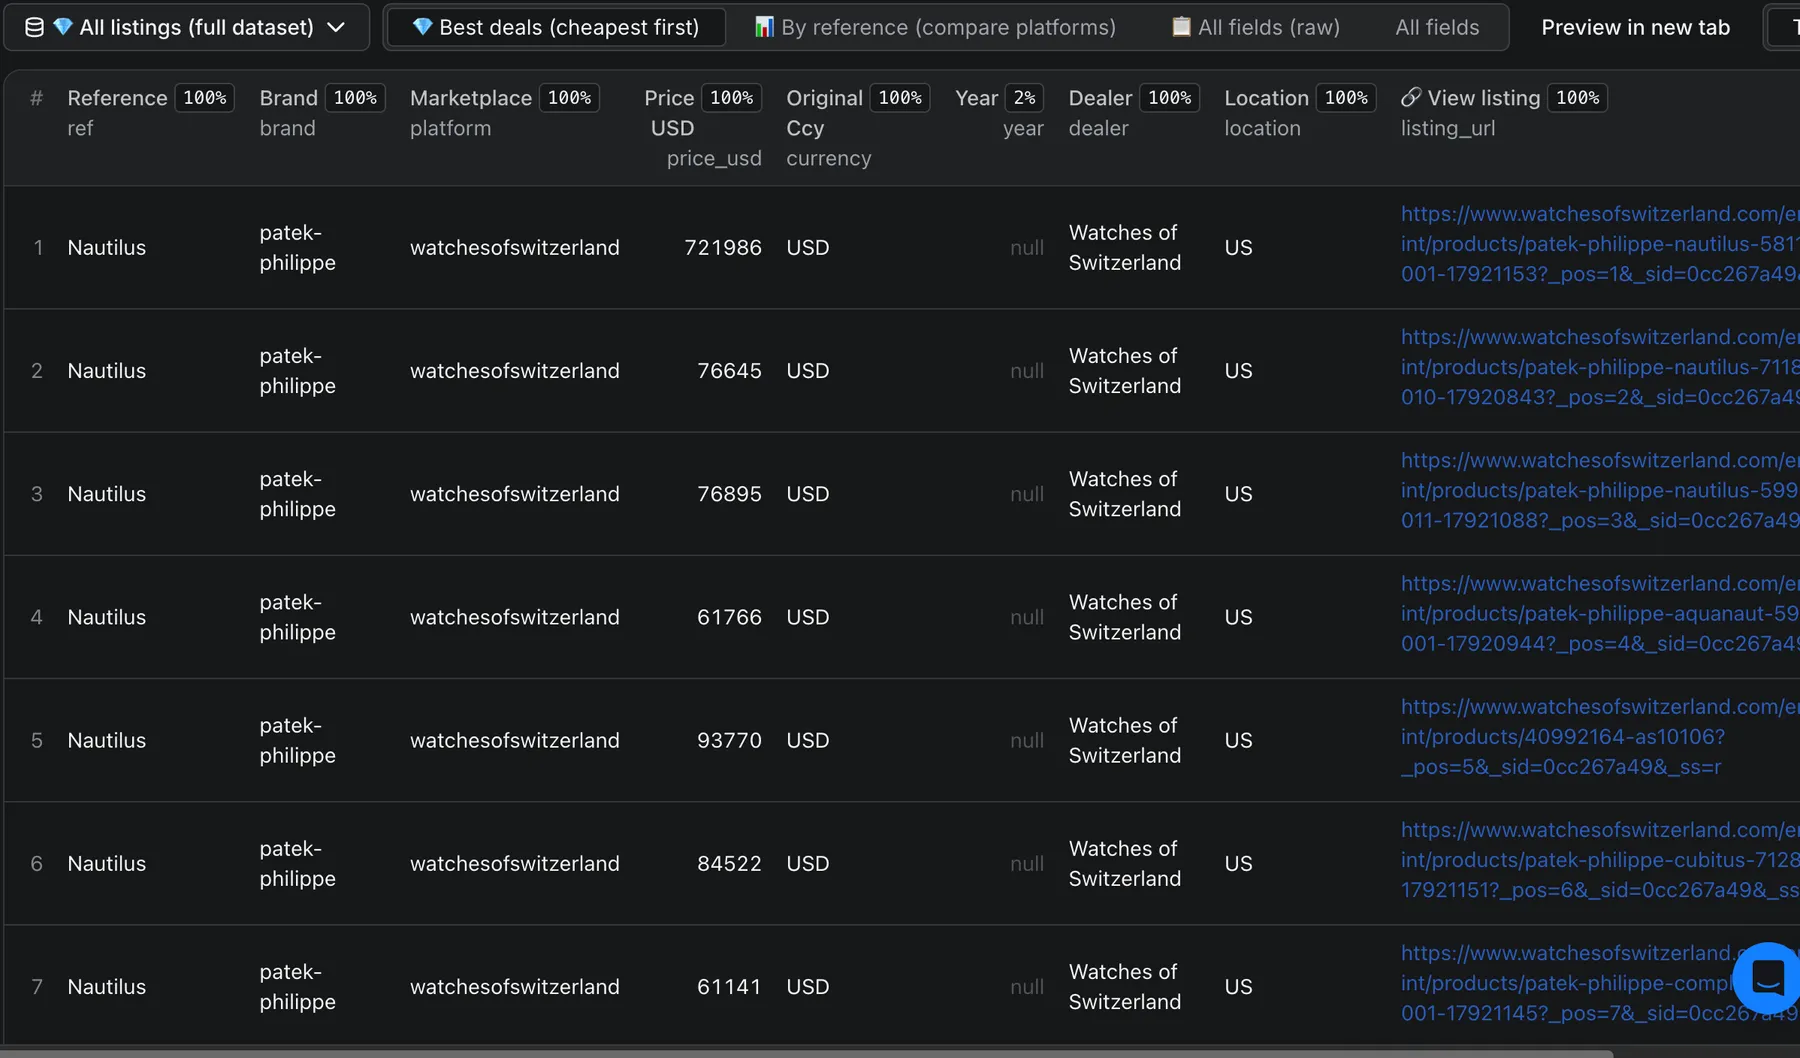Click the price 84522 cell

pyautogui.click(x=729, y=862)
